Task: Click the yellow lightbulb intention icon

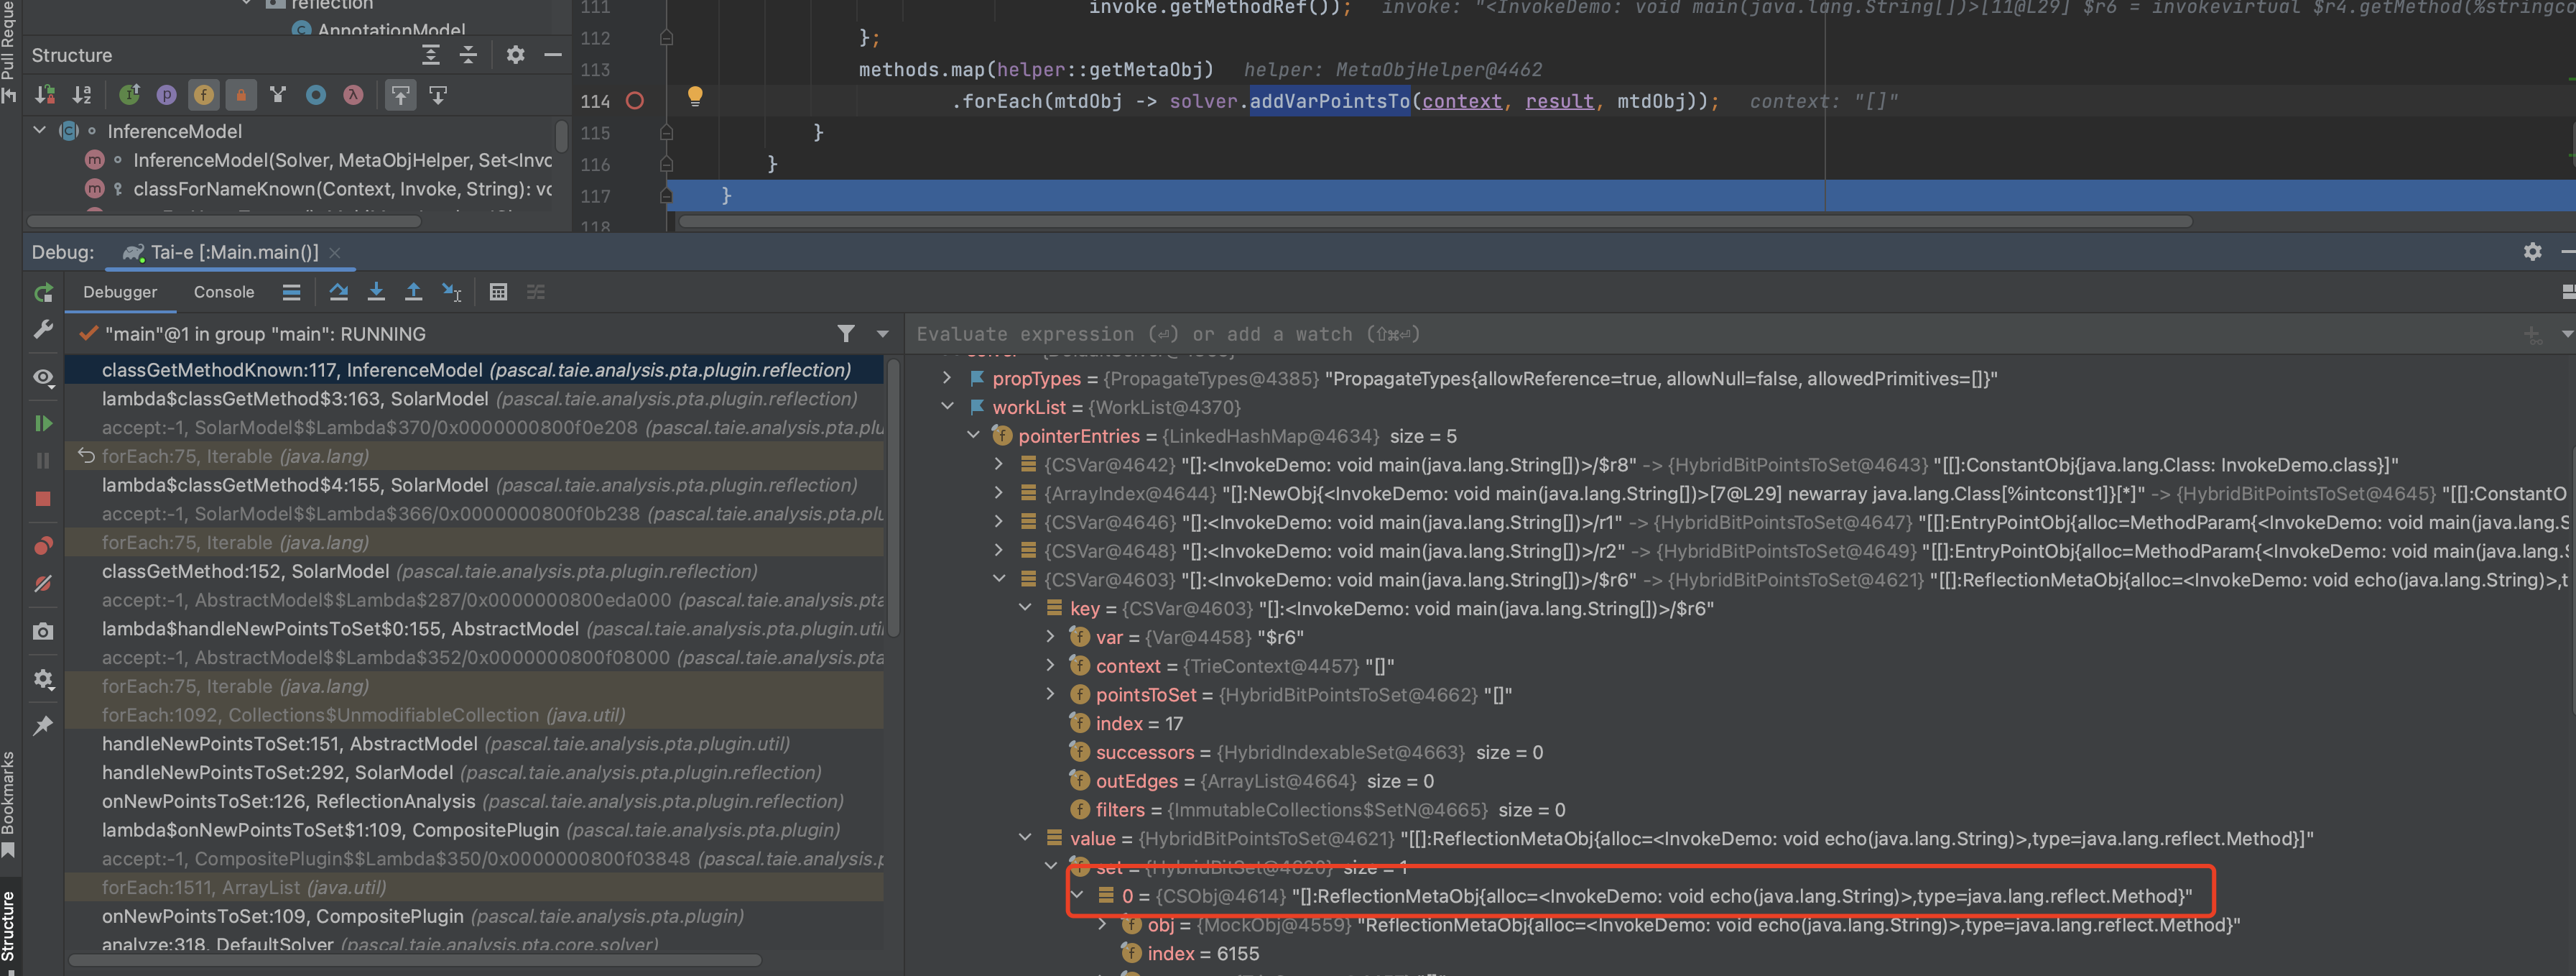Action: pyautogui.click(x=695, y=96)
